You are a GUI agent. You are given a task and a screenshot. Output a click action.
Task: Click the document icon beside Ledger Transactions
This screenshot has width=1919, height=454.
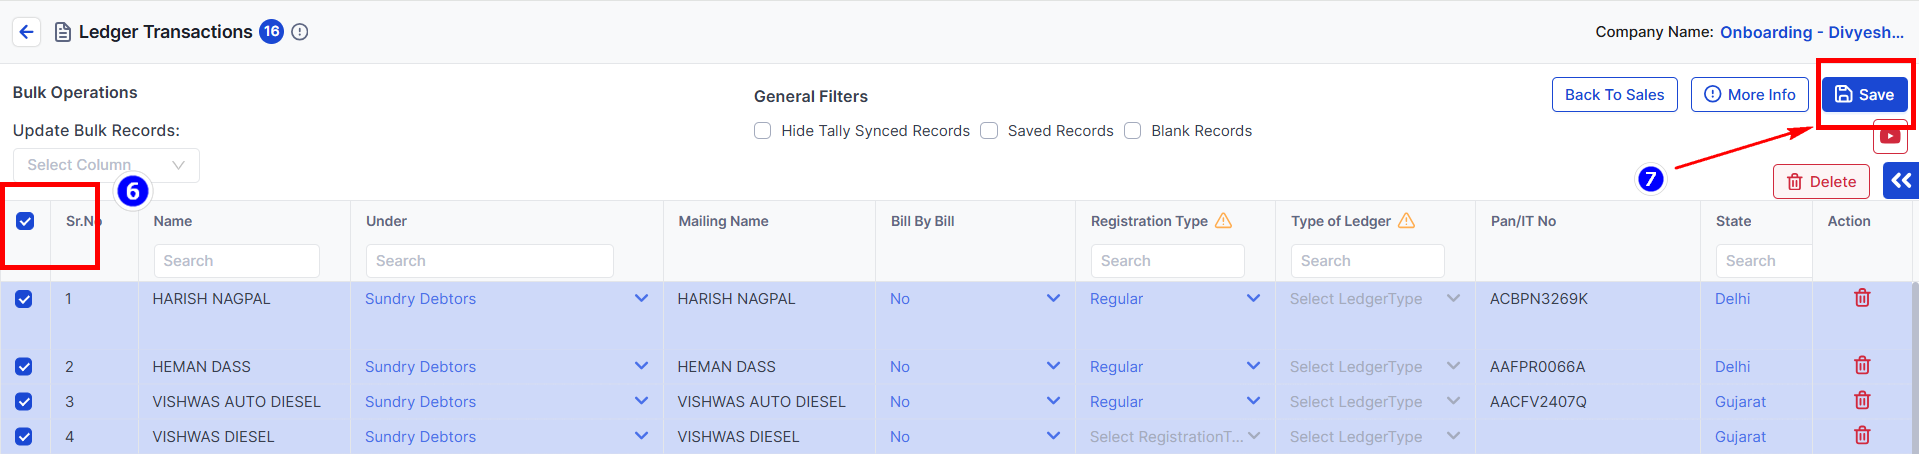pos(62,32)
